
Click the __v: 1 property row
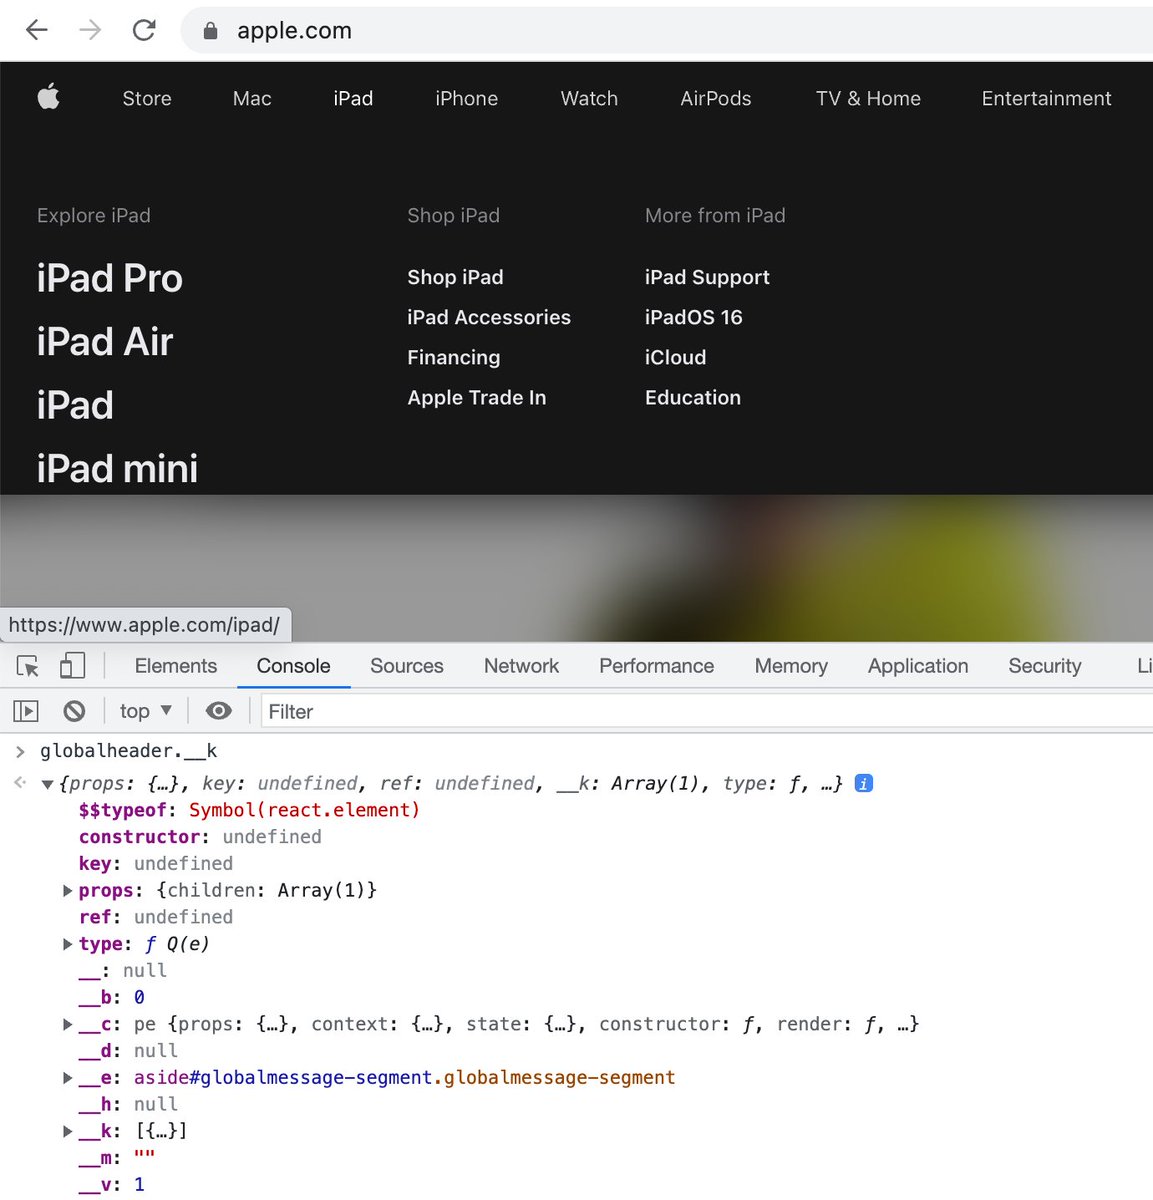tap(112, 1184)
